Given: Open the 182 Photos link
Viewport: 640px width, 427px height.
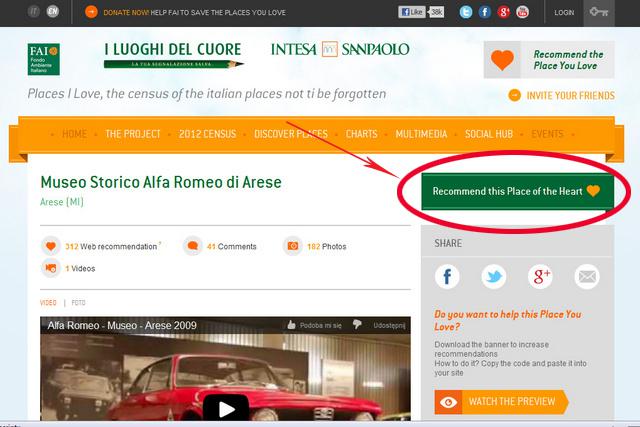Looking at the screenshot, I should (x=327, y=247).
